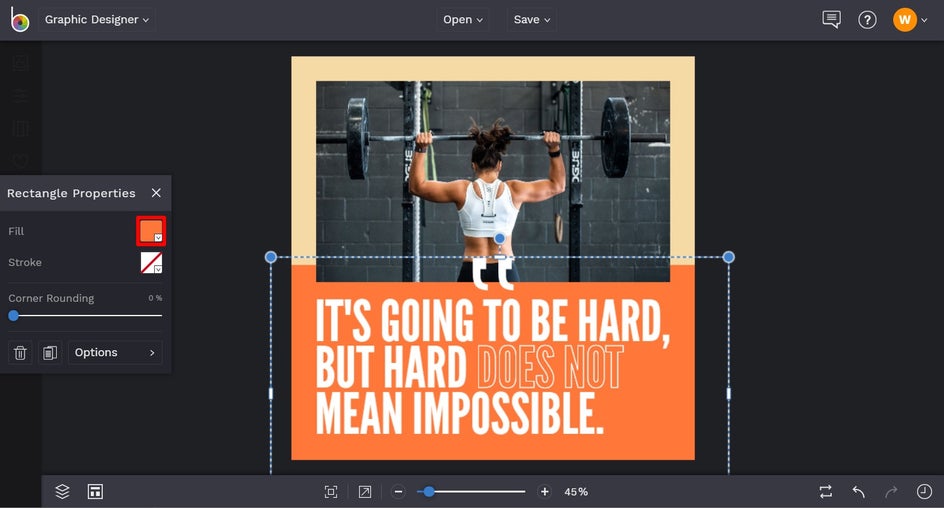Open the Save menu
This screenshot has height=508, width=944.
point(532,20)
